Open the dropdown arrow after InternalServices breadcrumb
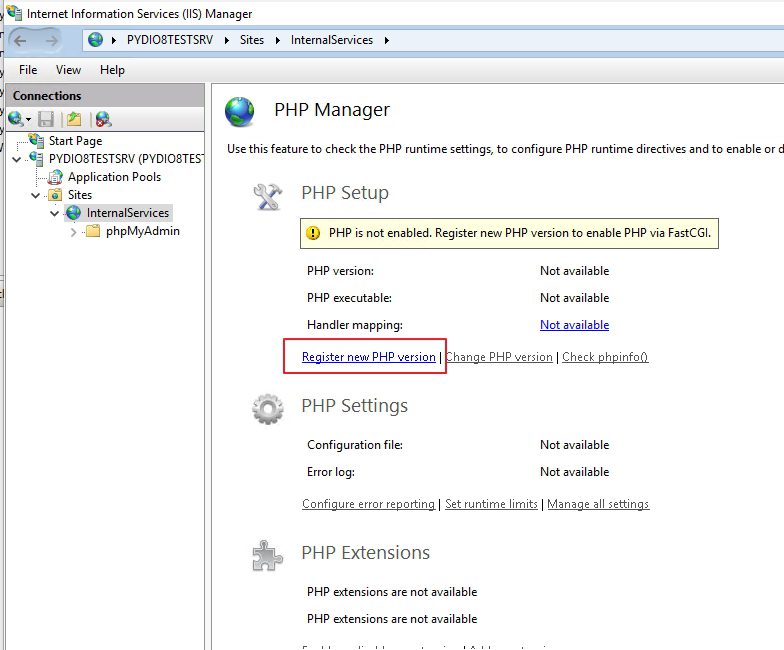The image size is (784, 650). [386, 40]
